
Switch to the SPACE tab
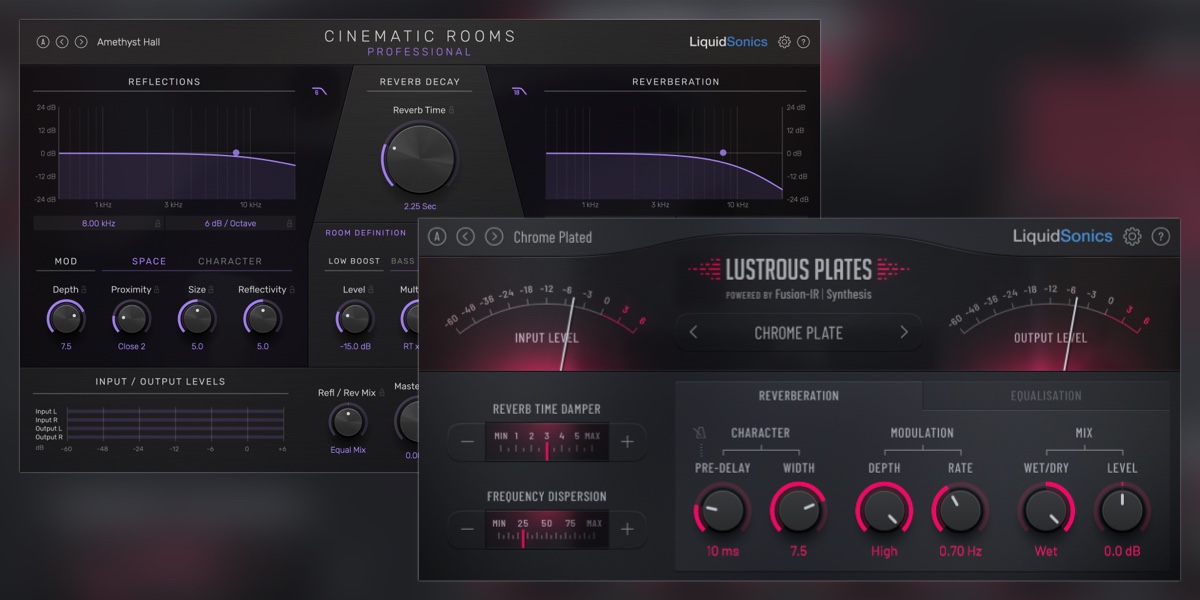(x=149, y=261)
